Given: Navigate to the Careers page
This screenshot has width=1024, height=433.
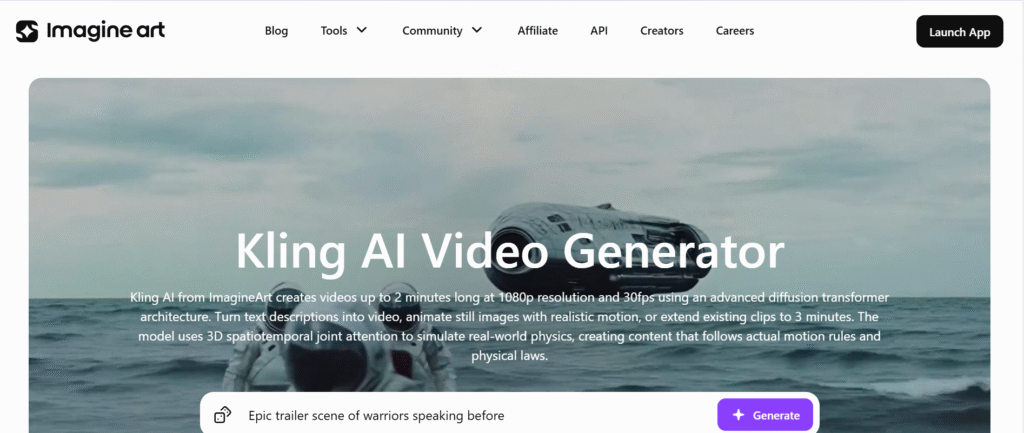Looking at the screenshot, I should pos(735,31).
